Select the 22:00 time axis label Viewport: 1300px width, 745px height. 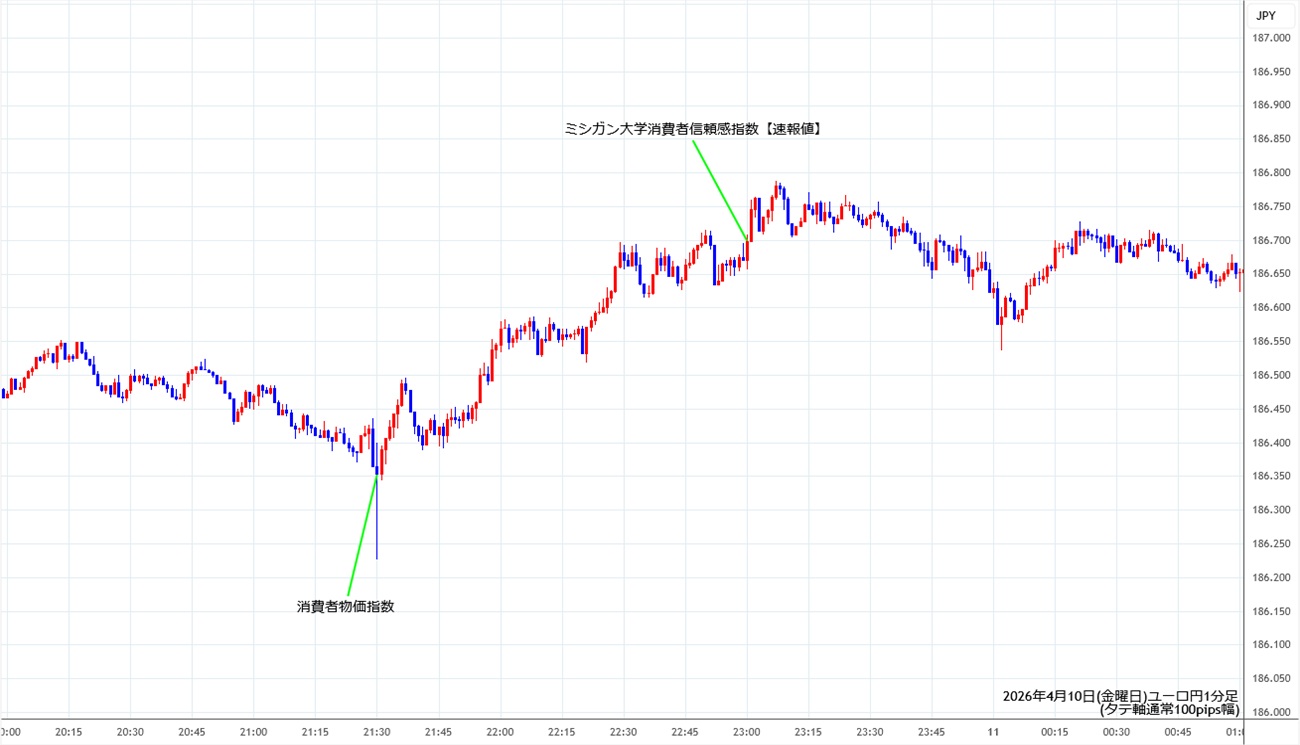pyautogui.click(x=500, y=732)
